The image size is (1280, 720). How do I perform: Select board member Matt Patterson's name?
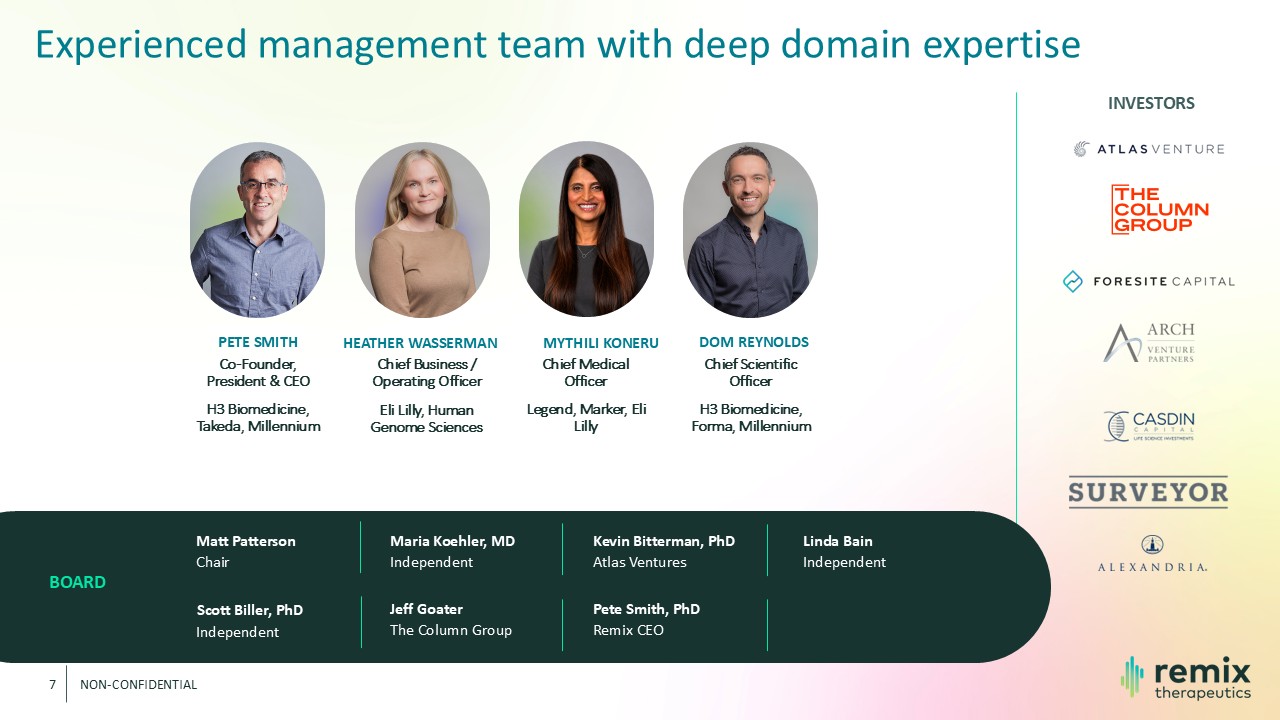(246, 541)
